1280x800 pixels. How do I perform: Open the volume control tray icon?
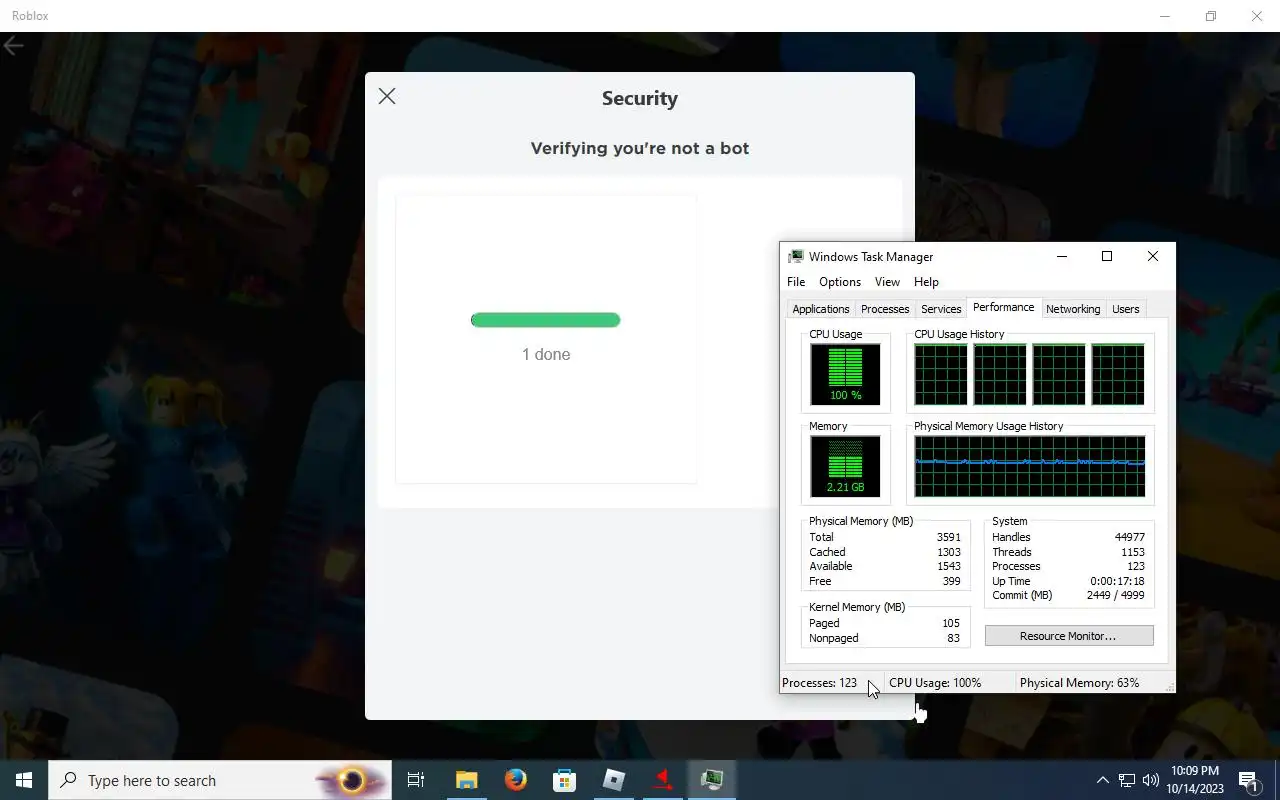coord(1151,780)
